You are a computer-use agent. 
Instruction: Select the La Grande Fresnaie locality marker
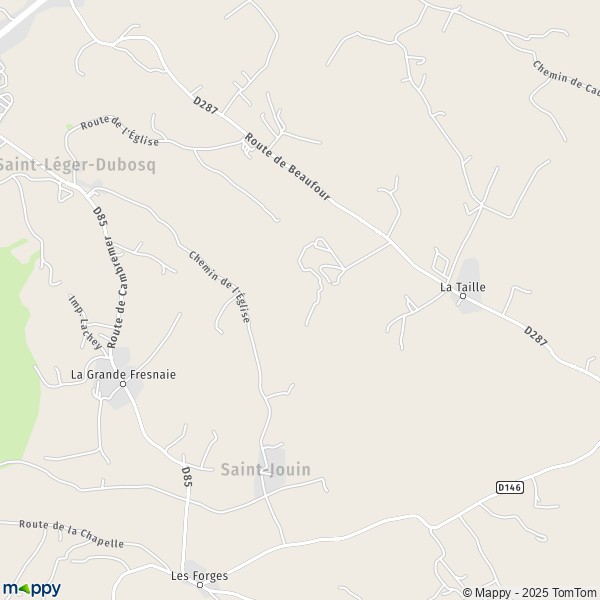[x=123, y=384]
